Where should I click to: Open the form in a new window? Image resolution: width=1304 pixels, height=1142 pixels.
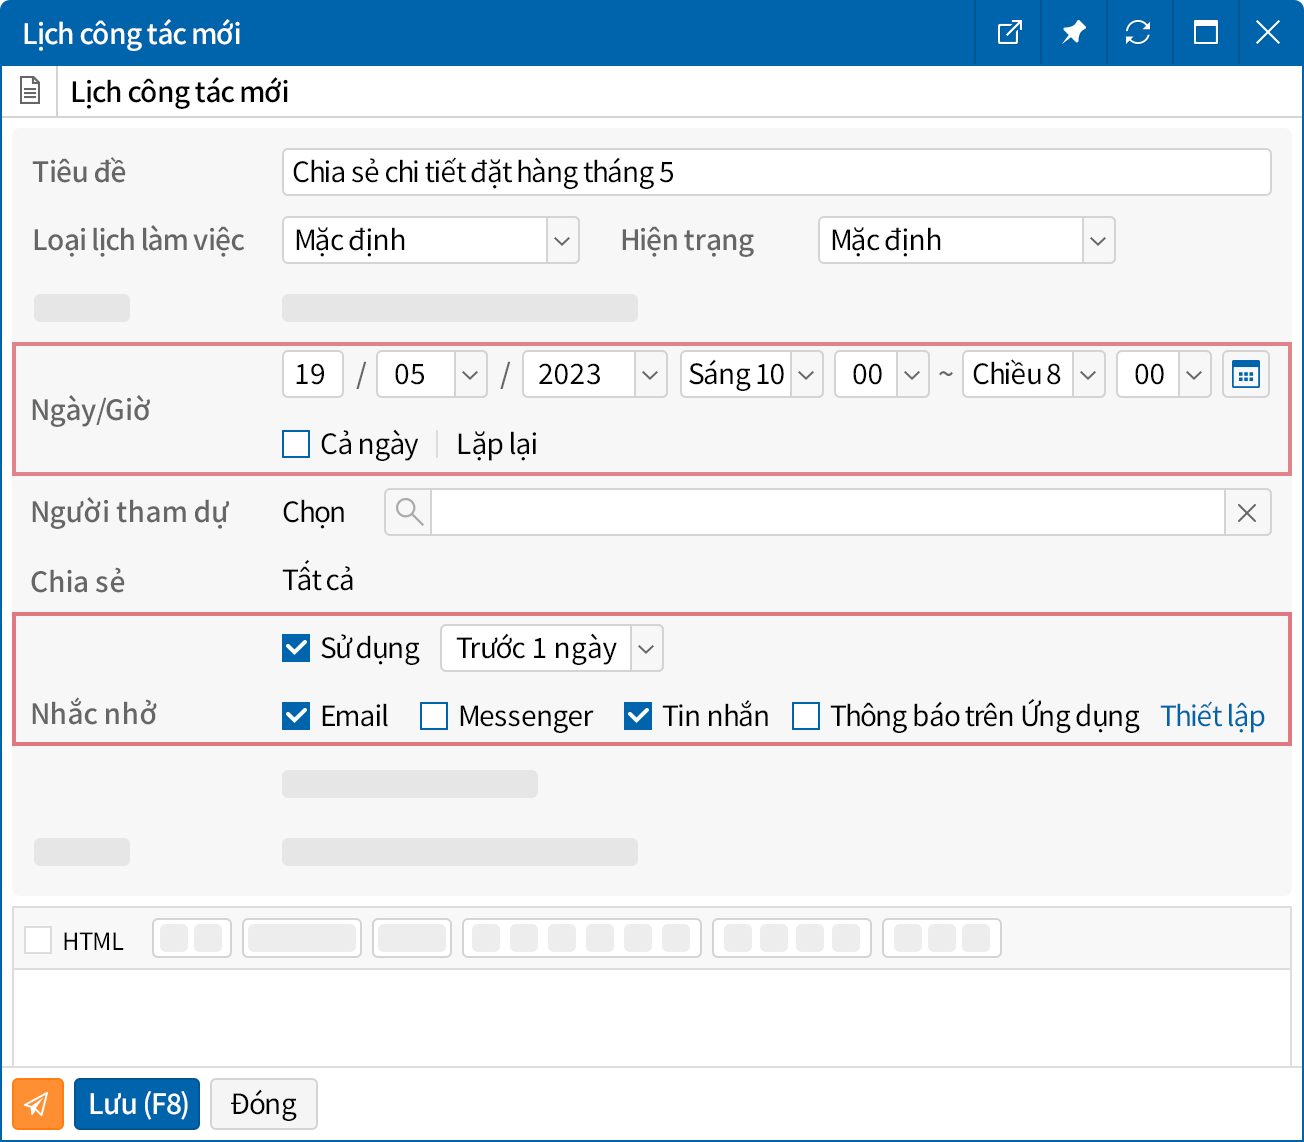click(x=1009, y=33)
